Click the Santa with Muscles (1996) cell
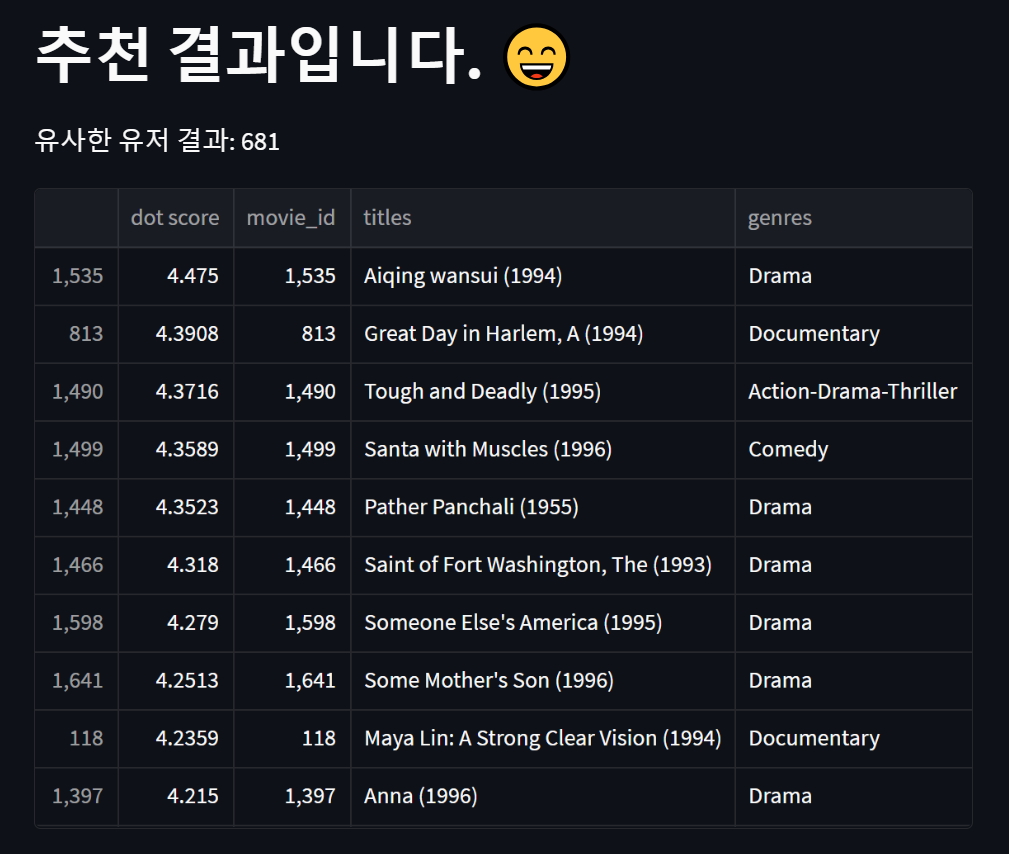This screenshot has width=1009, height=854. tap(543, 449)
